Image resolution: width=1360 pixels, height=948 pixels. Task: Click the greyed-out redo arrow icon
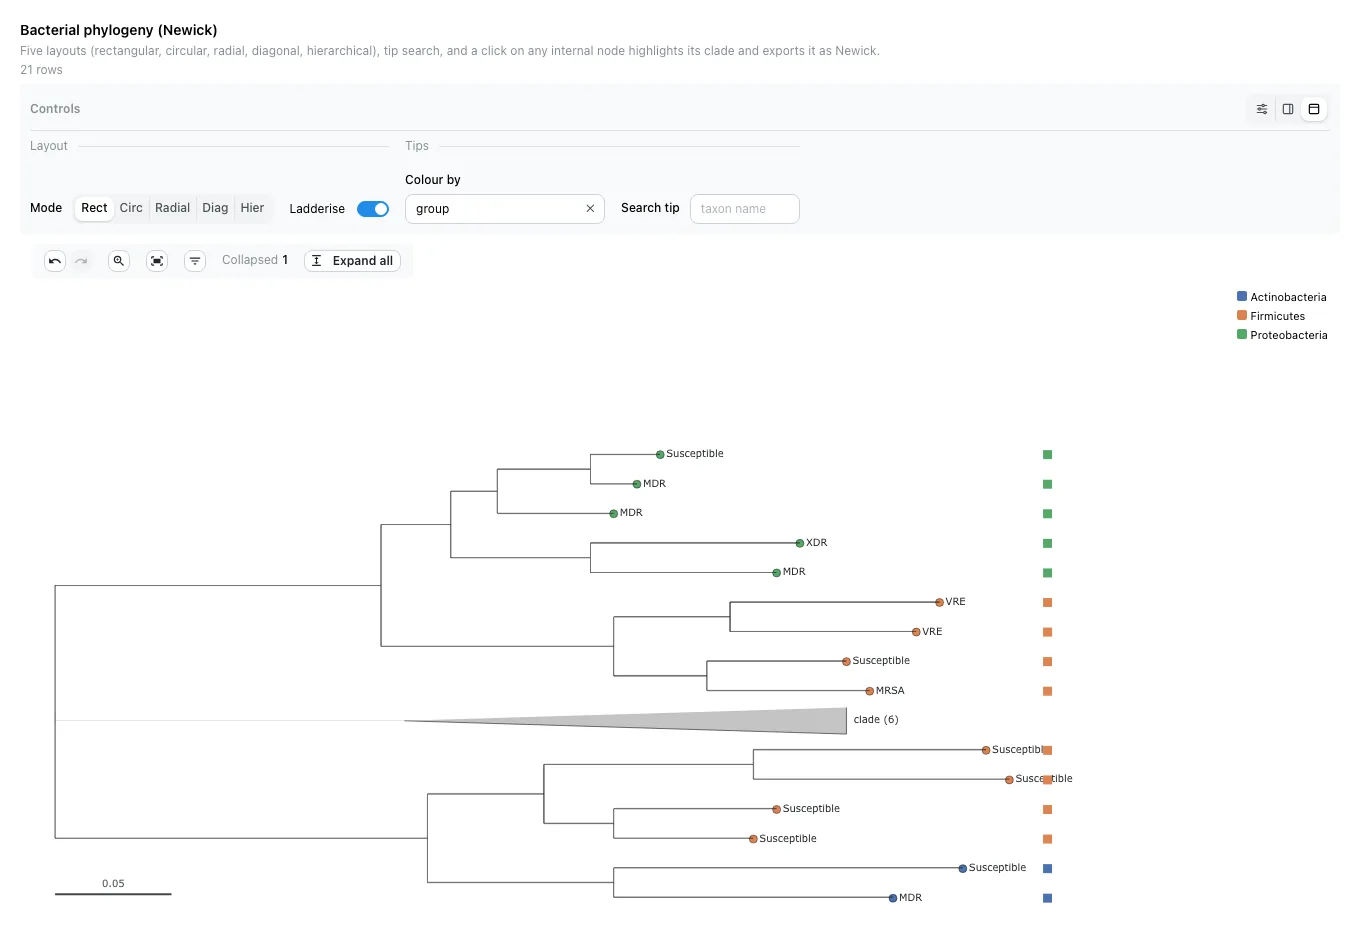click(x=81, y=261)
